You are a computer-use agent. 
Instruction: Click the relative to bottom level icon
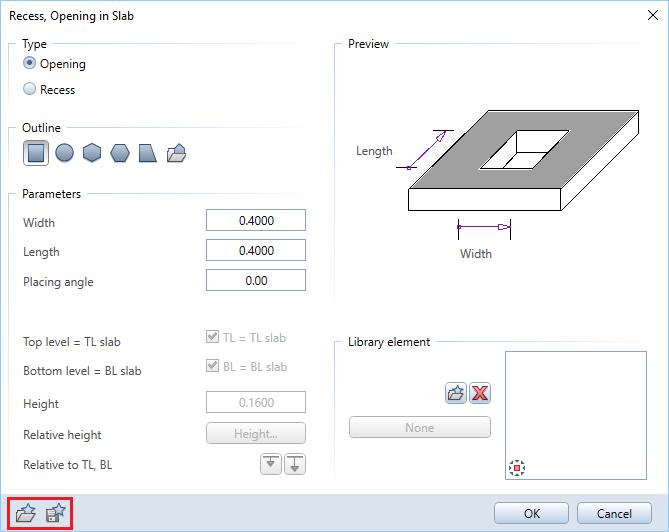pyautogui.click(x=295, y=464)
